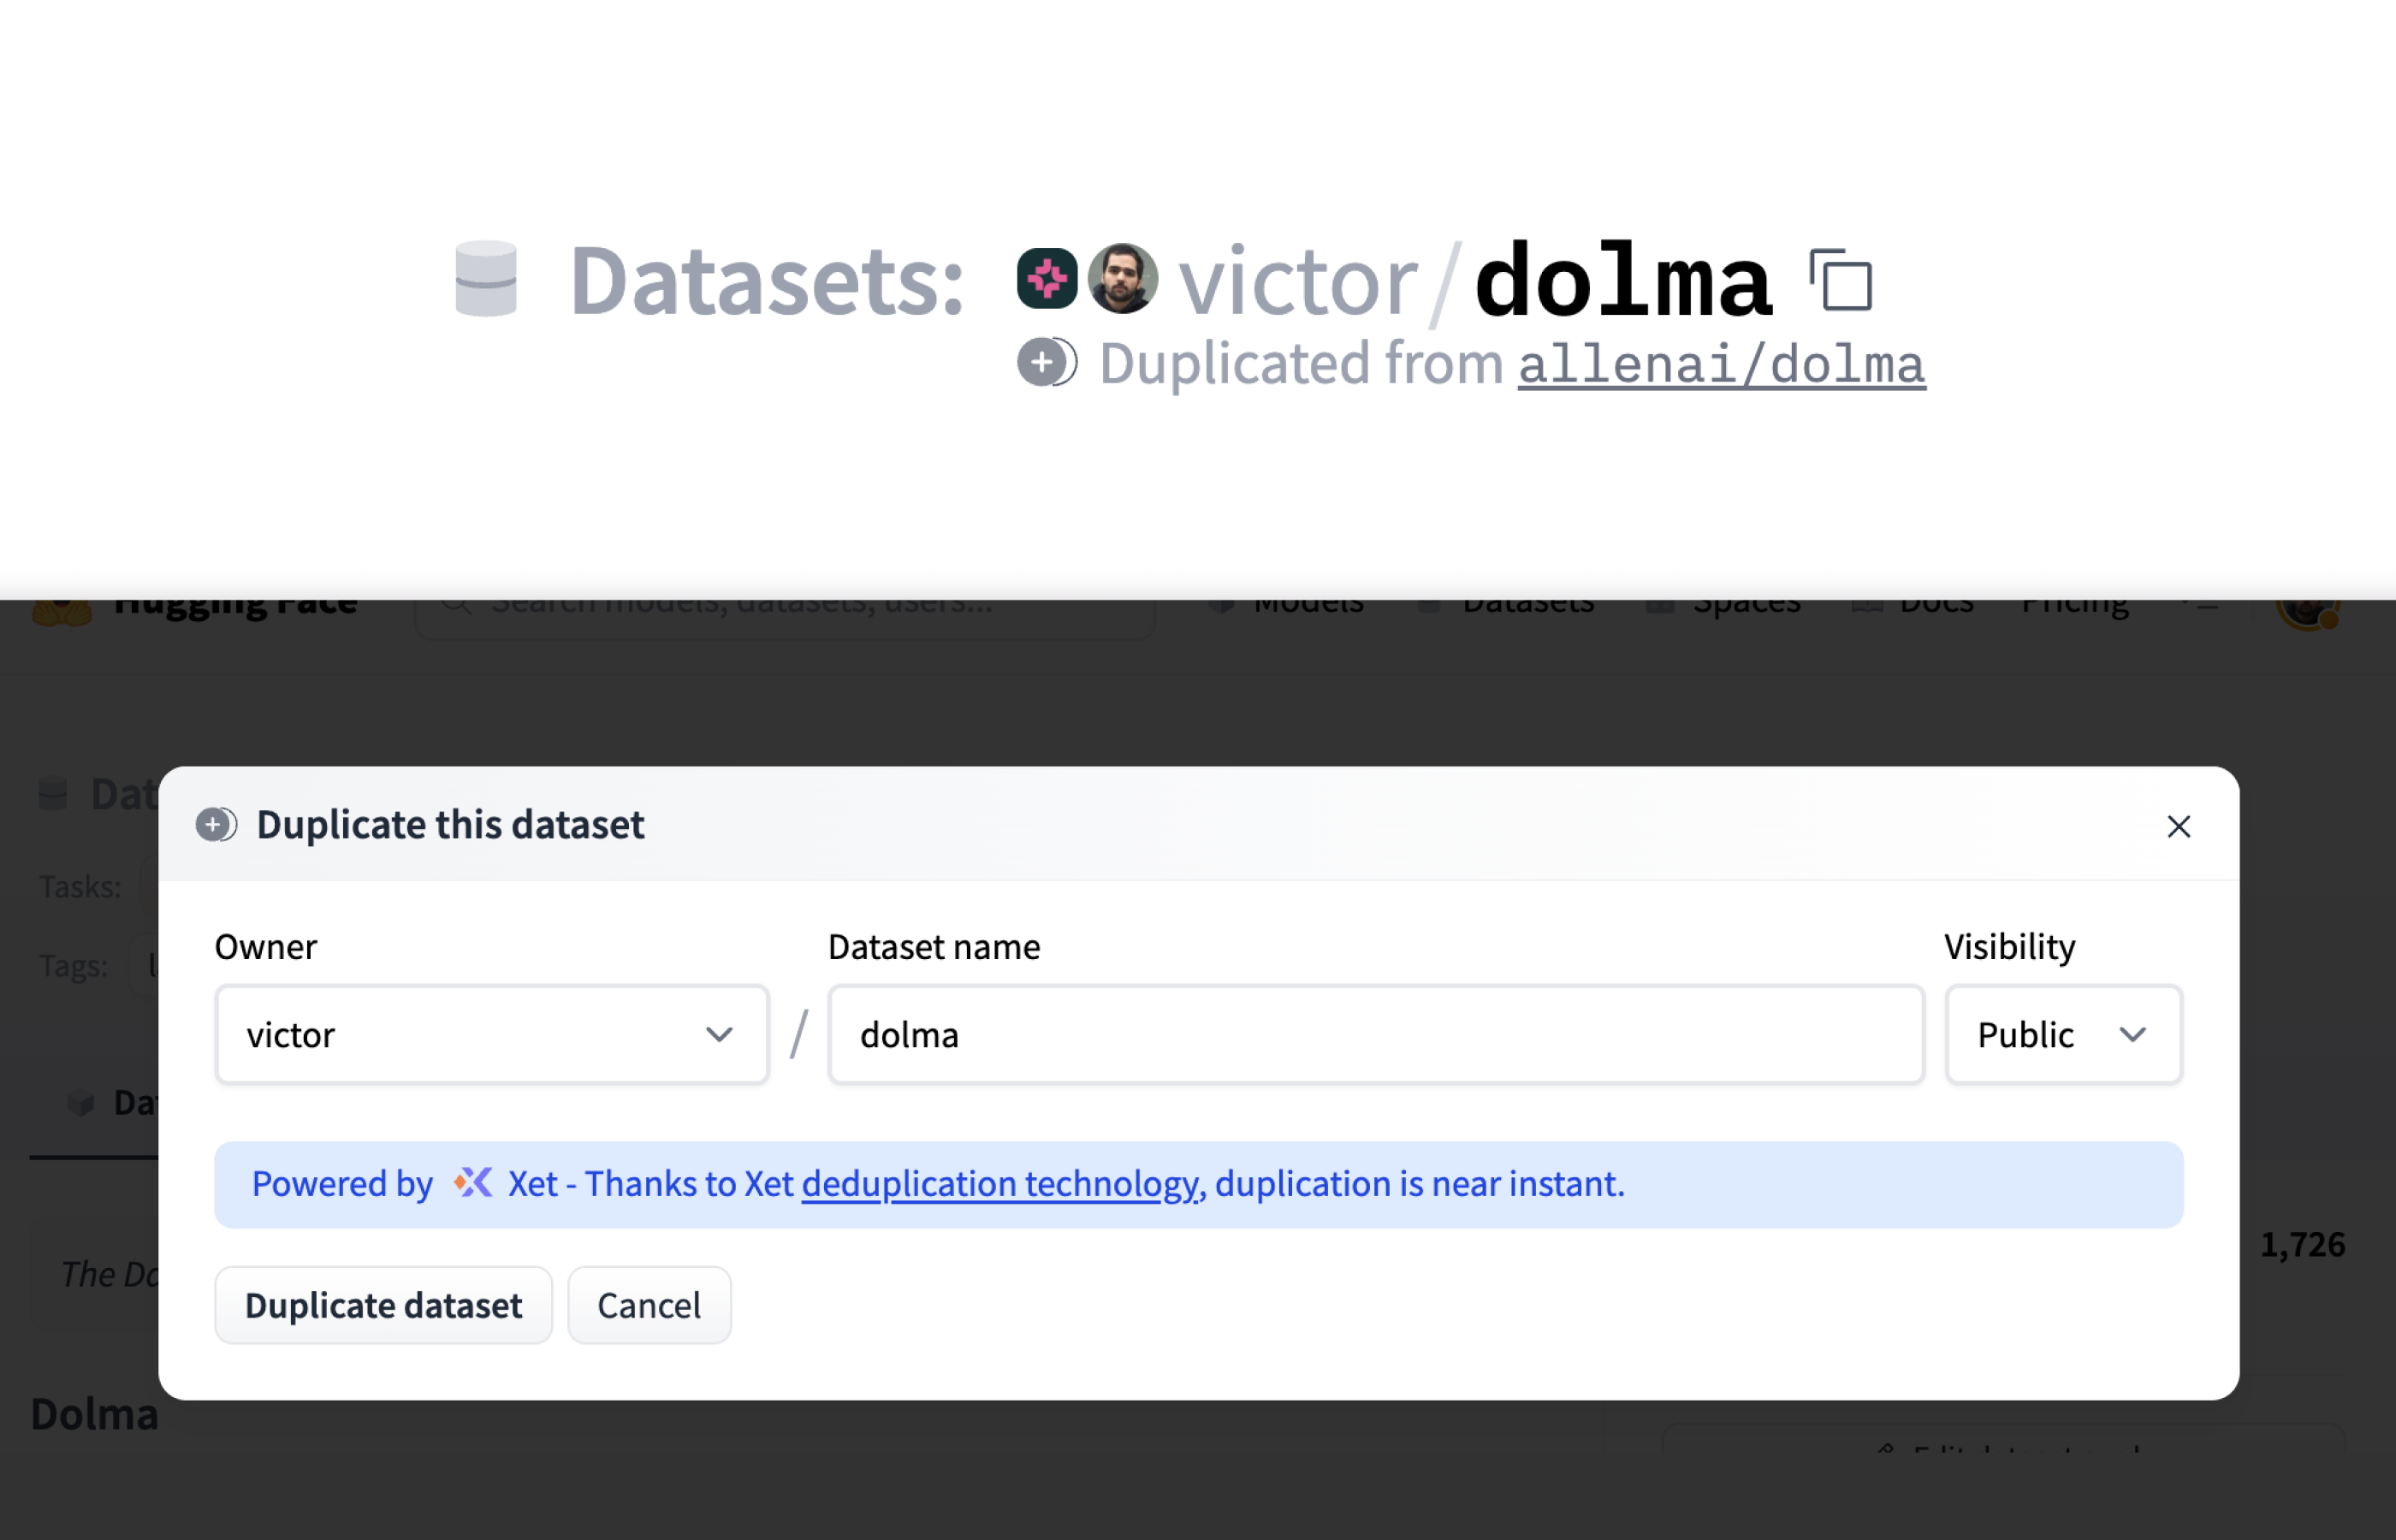
Task: Click the Xet logo in the info banner
Action: 473,1183
